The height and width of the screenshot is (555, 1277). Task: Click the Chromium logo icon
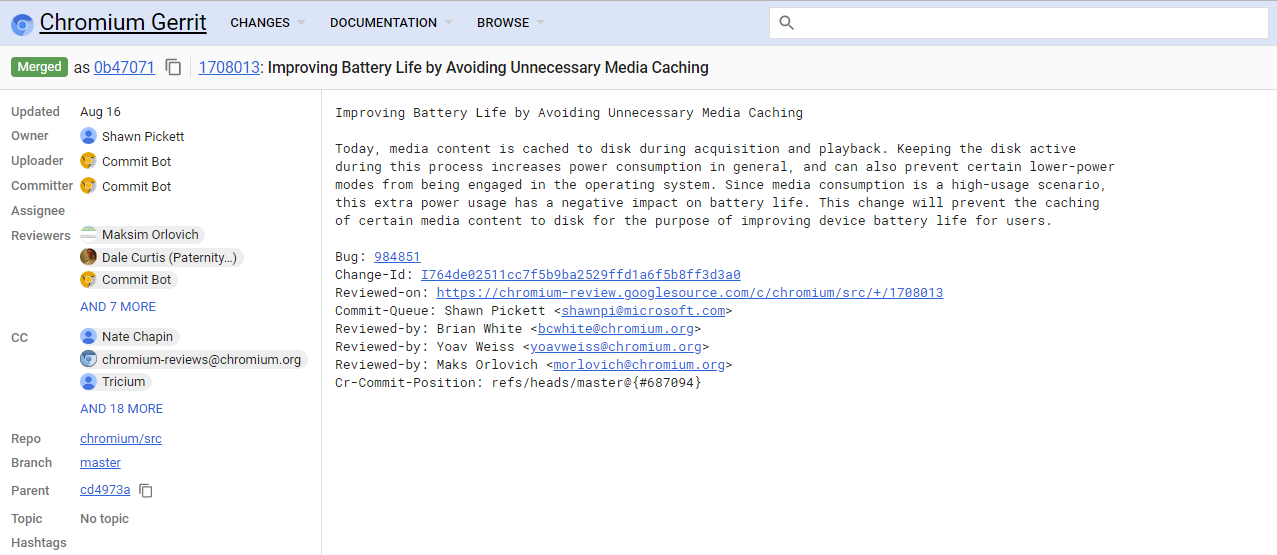(22, 23)
